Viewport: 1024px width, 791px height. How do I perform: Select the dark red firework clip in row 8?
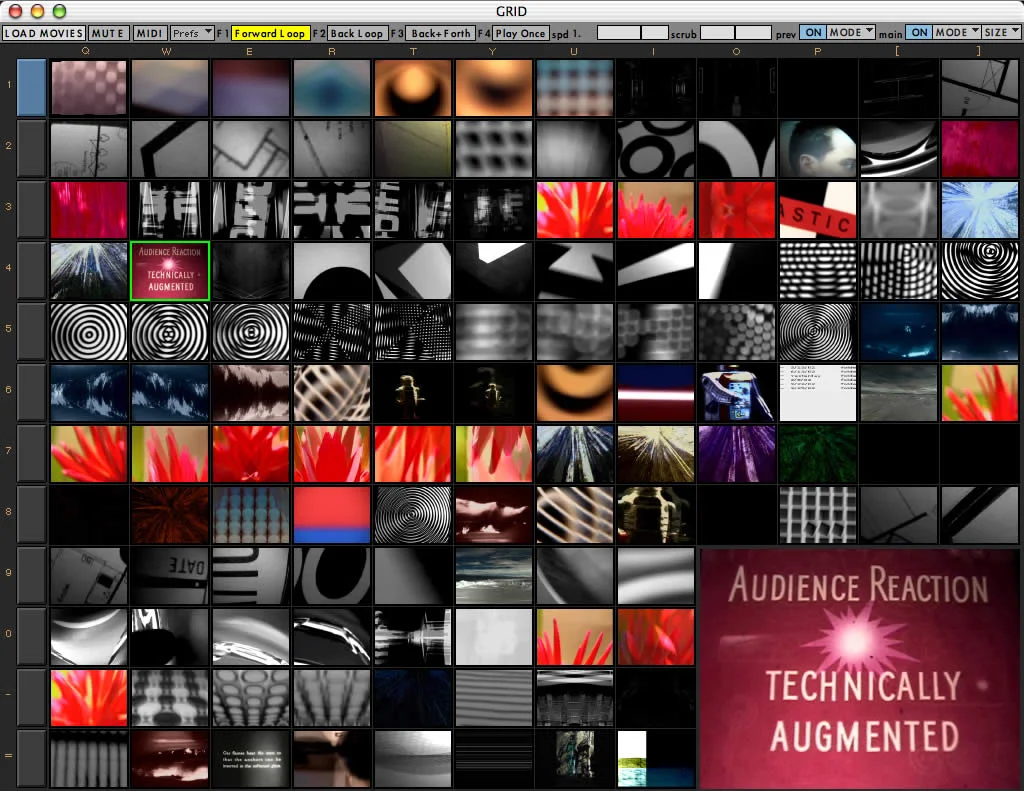pyautogui.click(x=170, y=514)
